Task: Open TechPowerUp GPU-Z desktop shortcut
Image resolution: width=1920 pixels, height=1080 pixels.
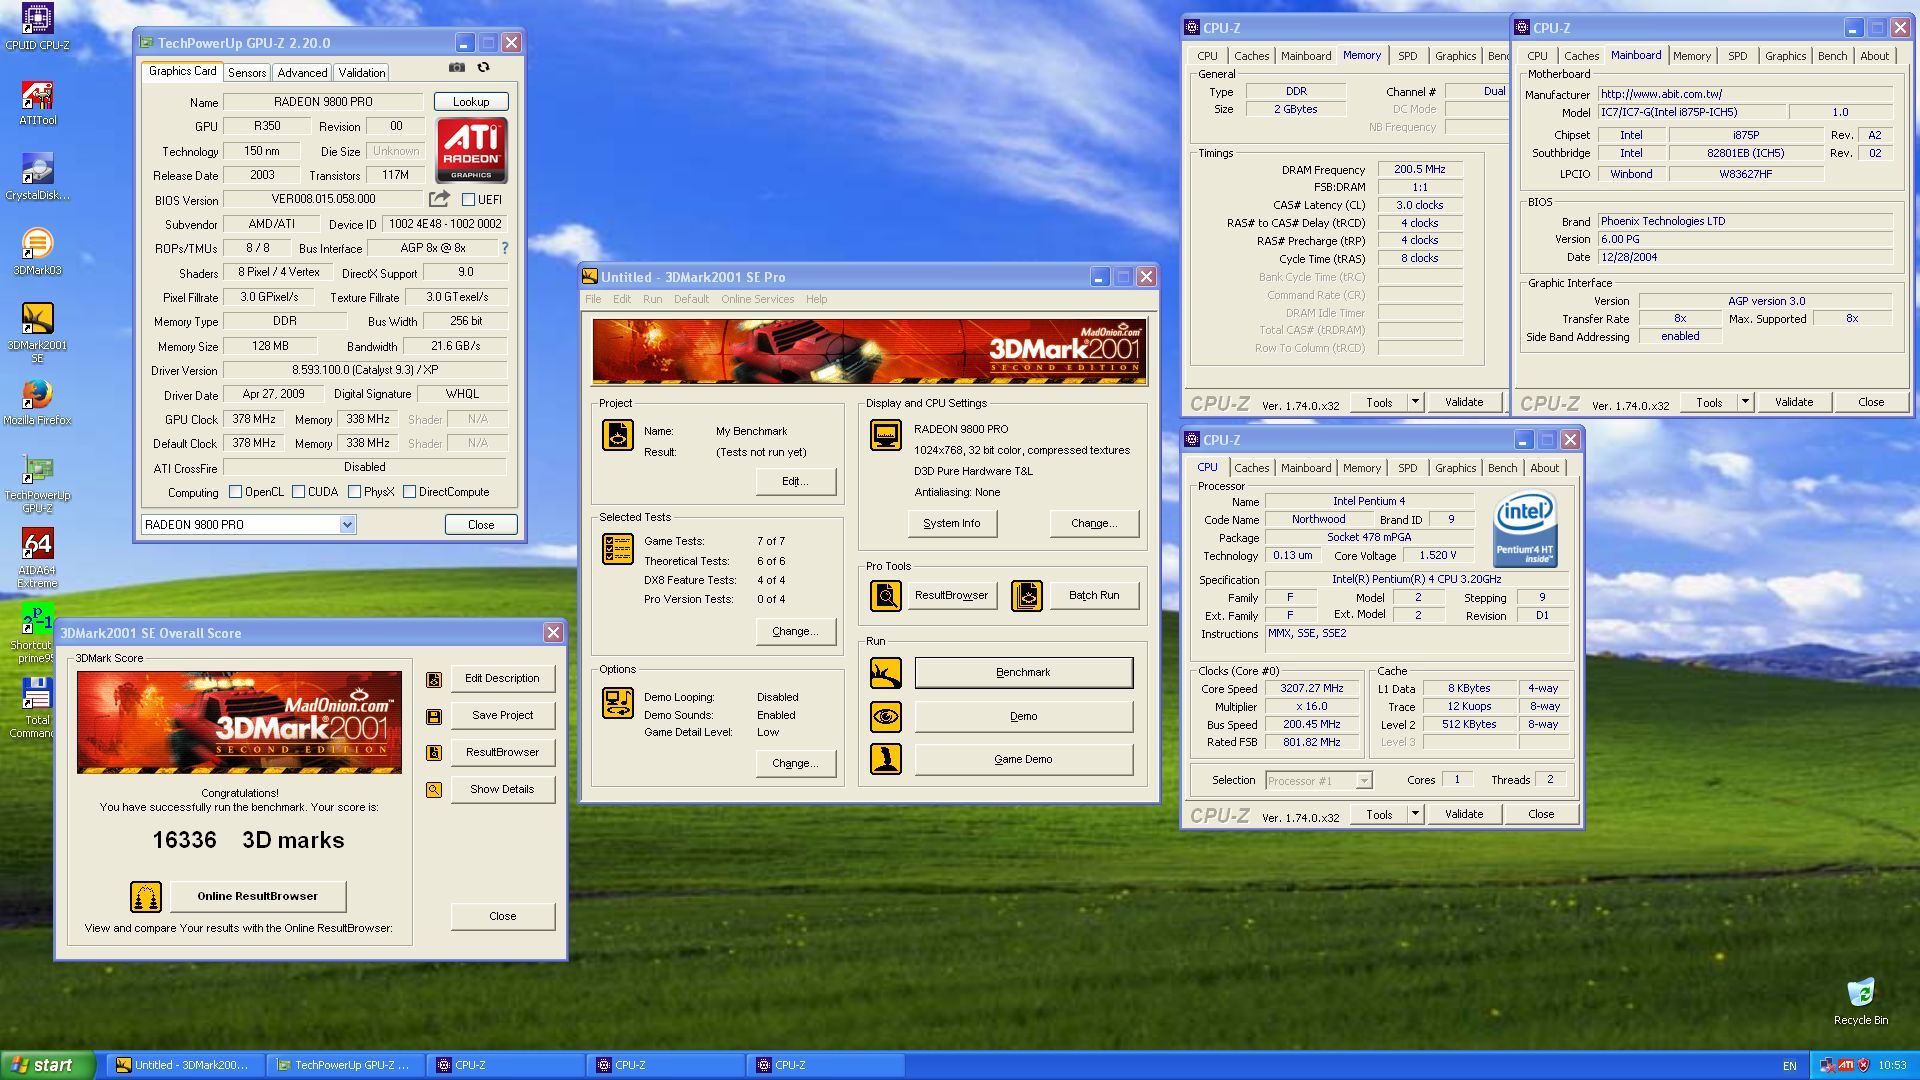Action: tap(37, 484)
